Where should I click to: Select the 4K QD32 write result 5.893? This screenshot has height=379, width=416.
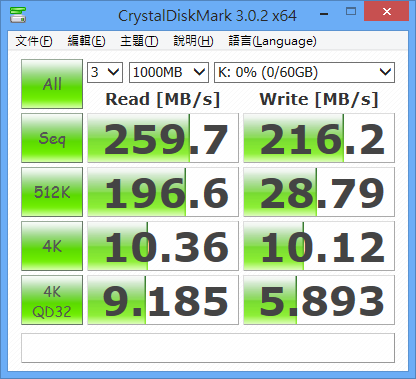point(319,300)
